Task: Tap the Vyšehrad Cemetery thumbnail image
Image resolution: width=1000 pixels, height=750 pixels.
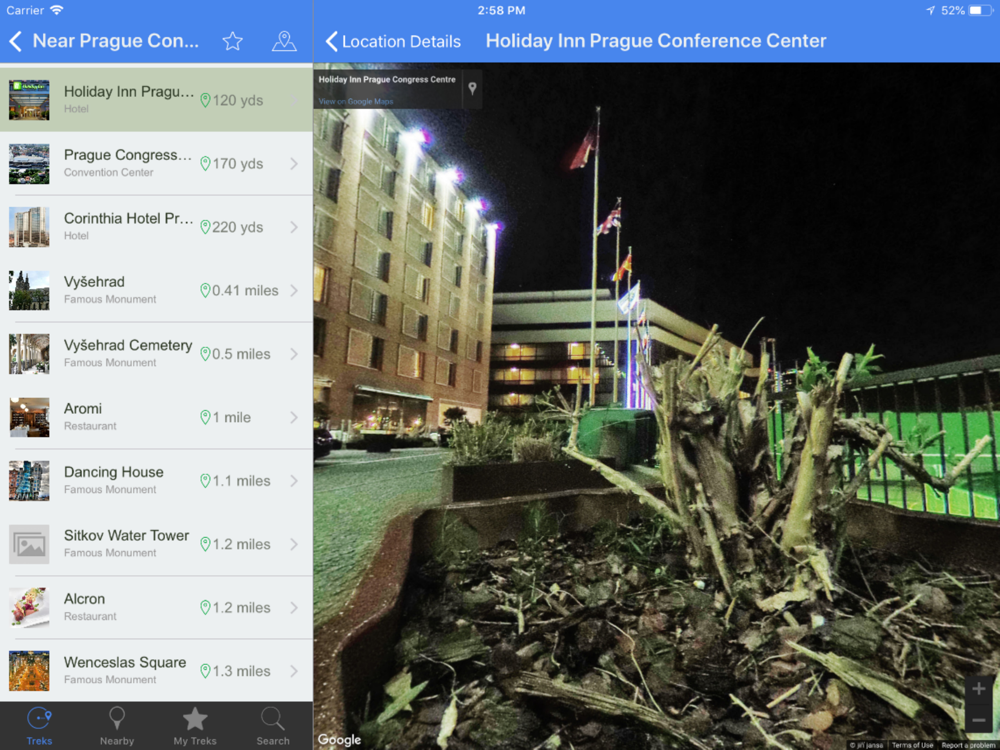Action: click(x=29, y=354)
